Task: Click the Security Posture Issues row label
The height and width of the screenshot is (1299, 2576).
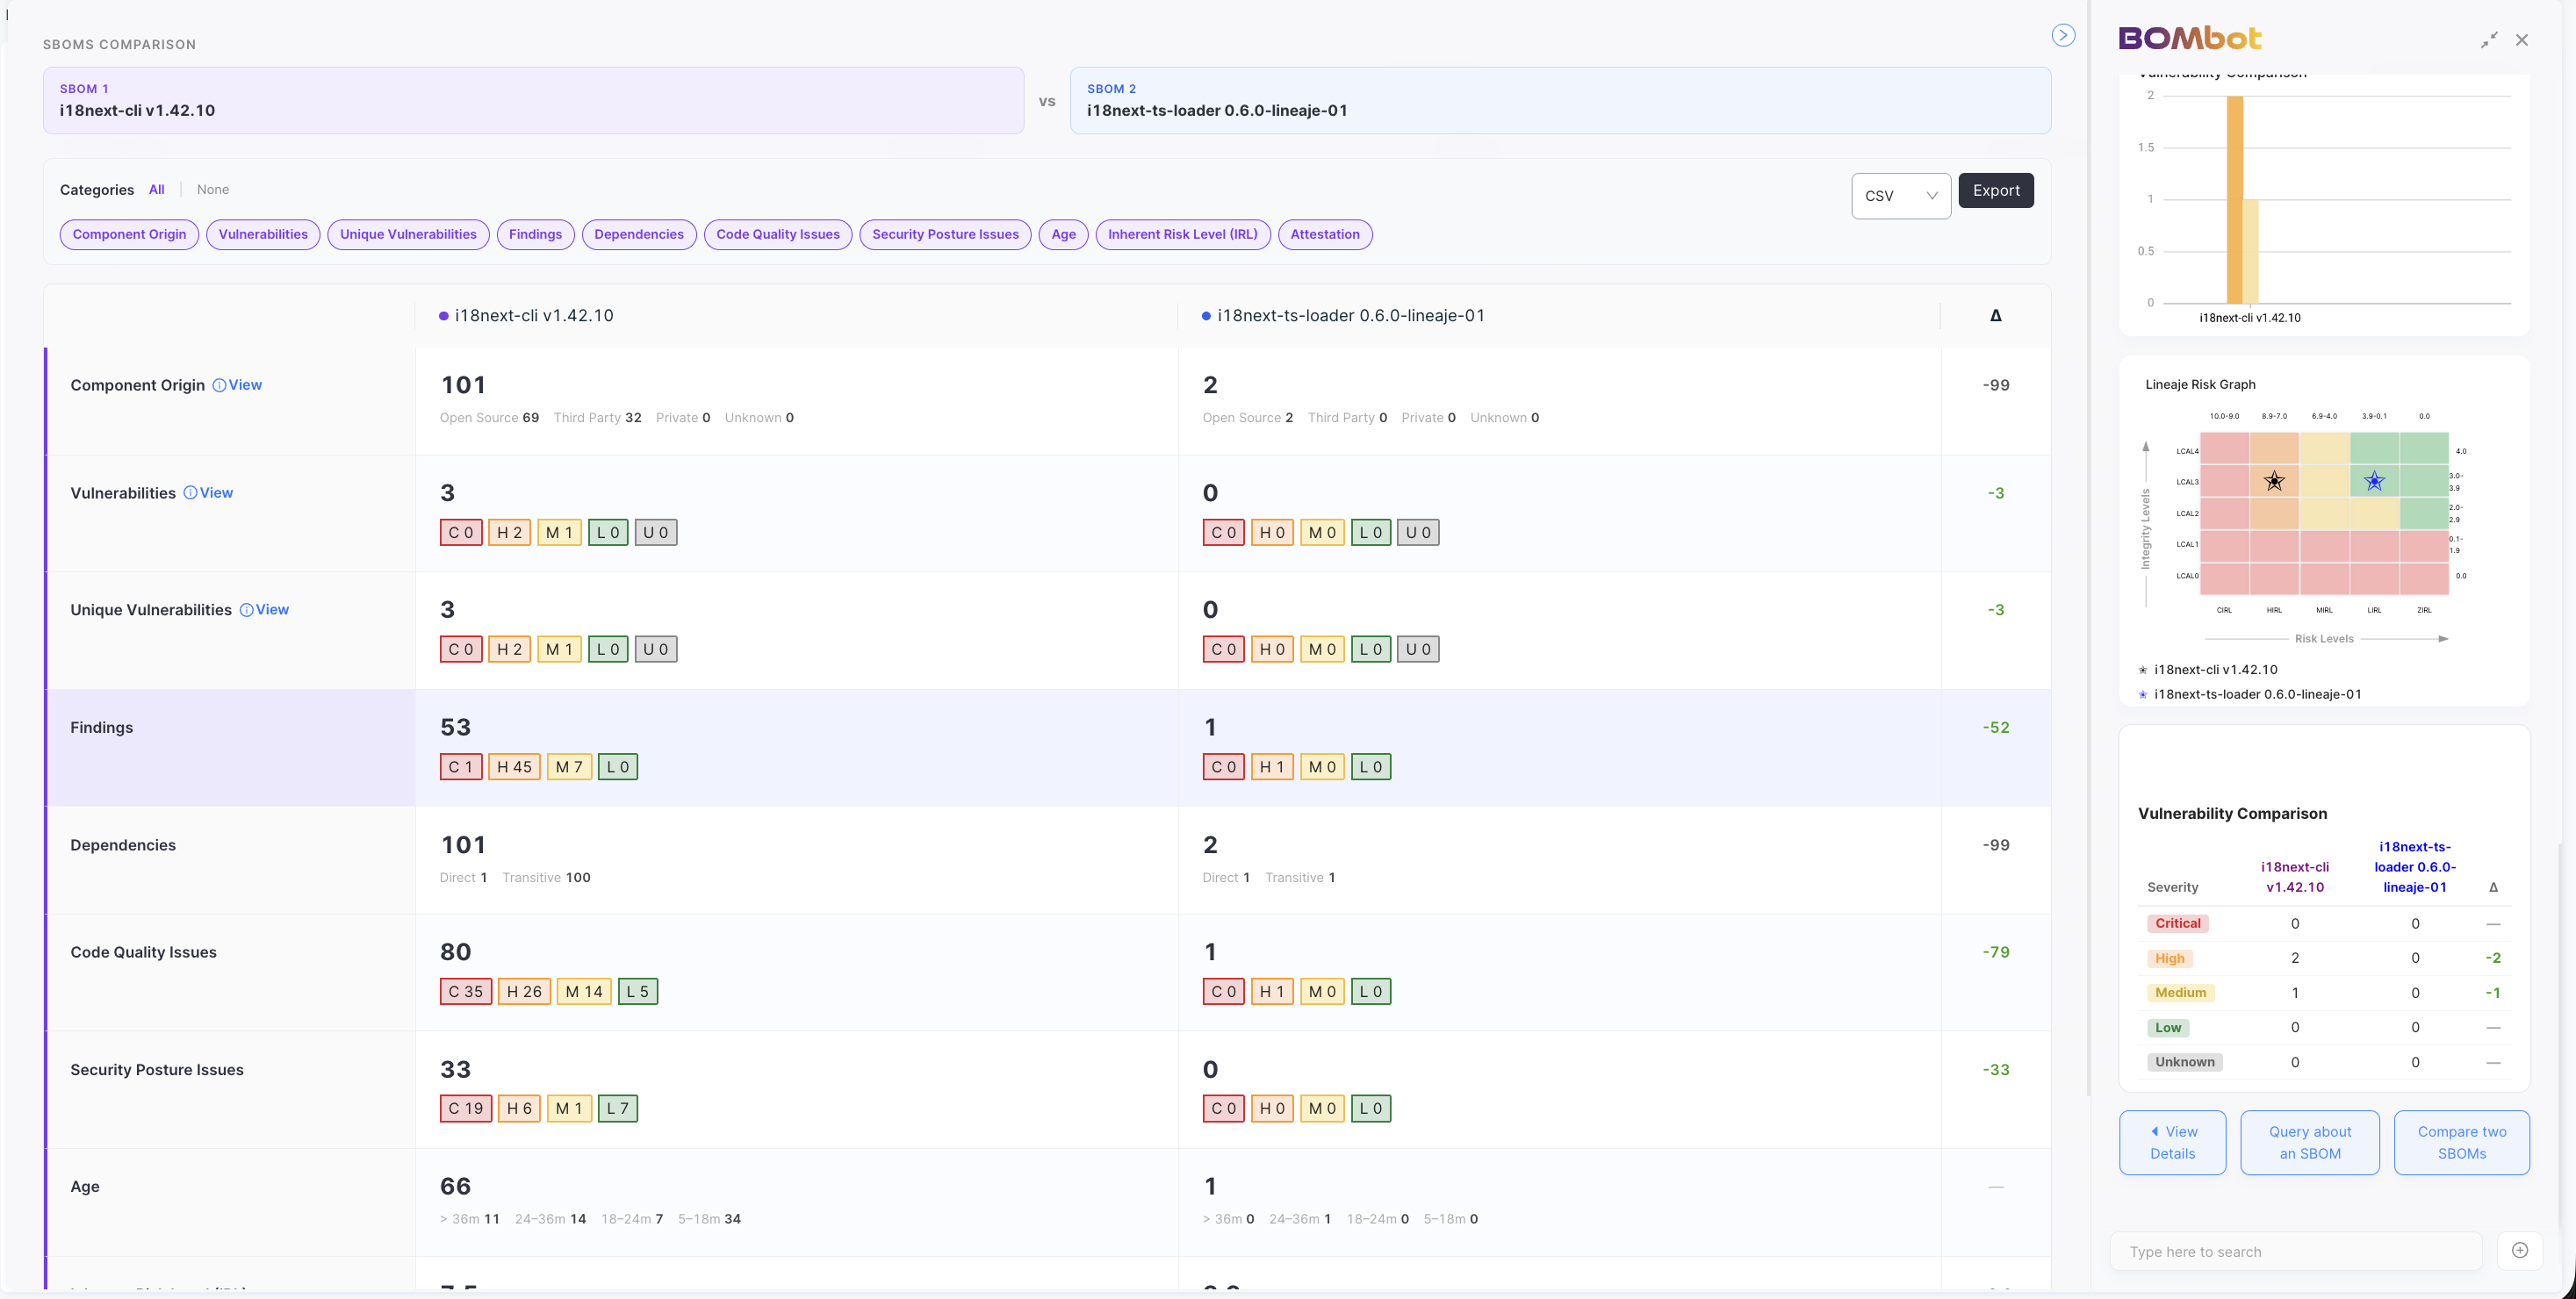Action: point(157,1069)
